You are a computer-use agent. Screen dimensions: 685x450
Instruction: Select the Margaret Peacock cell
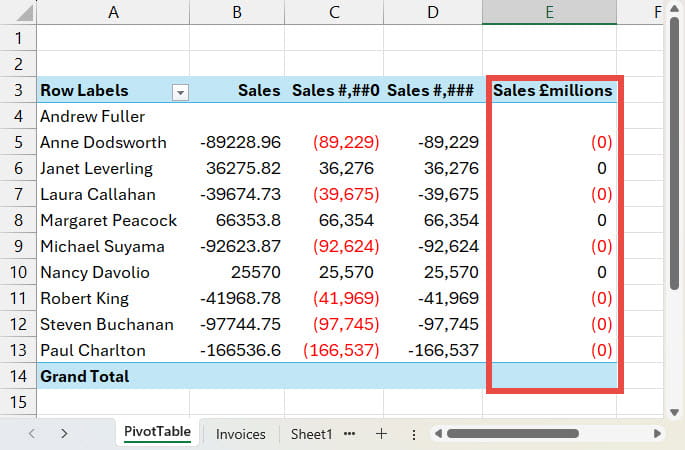(113, 220)
